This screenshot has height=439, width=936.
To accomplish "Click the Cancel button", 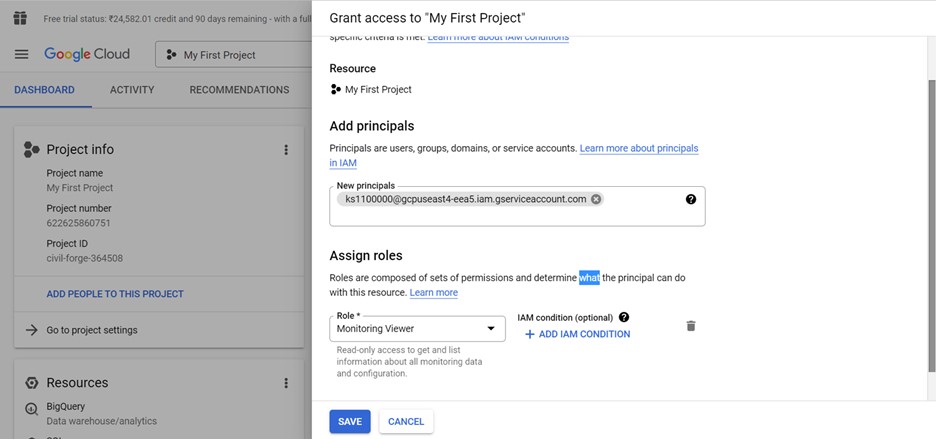I will (406, 422).
